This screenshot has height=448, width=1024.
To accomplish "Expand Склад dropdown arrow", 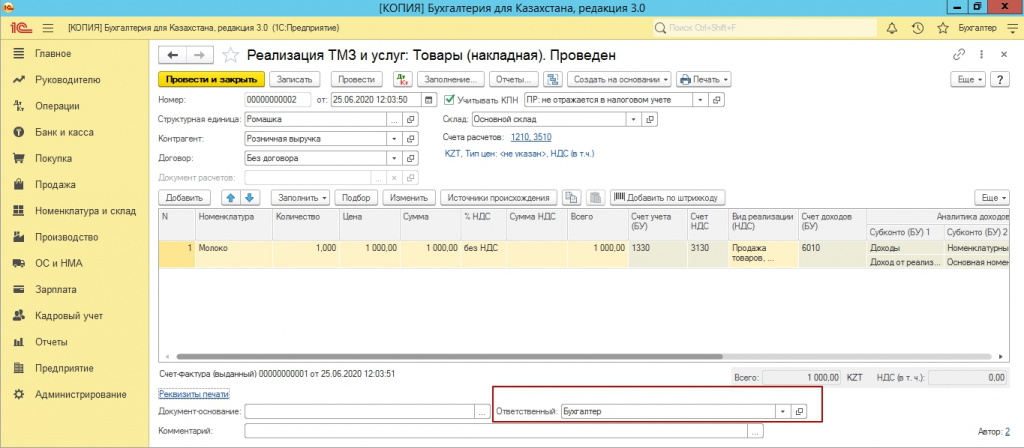I will pyautogui.click(x=633, y=120).
